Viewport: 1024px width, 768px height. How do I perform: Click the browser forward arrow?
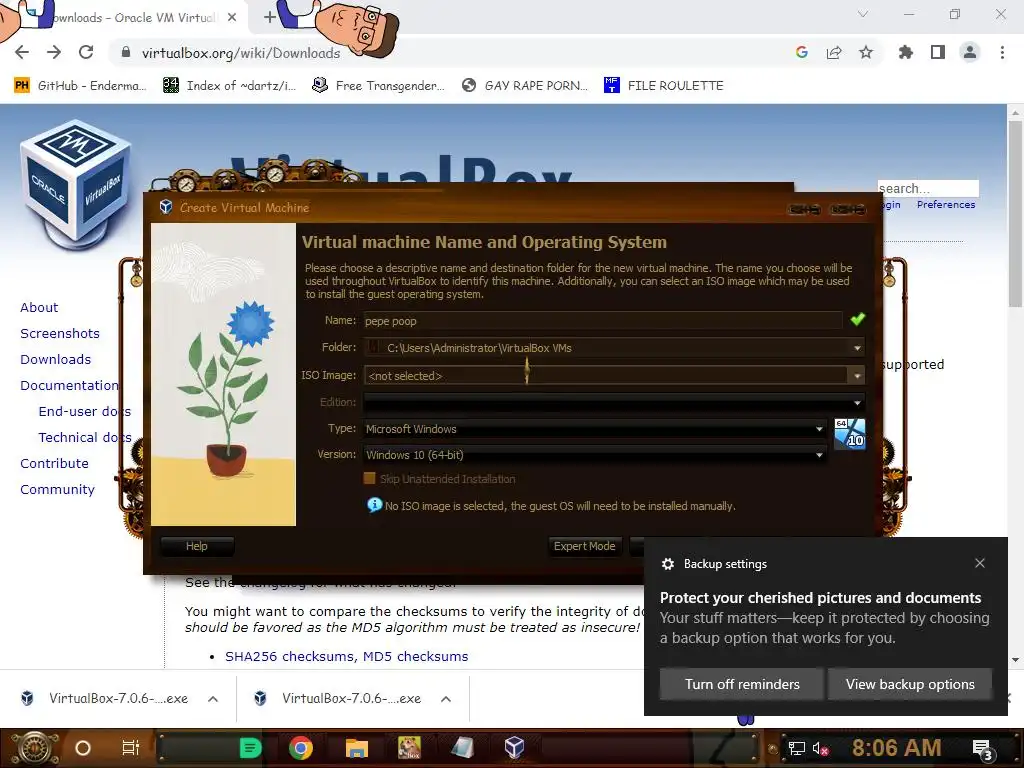click(54, 53)
